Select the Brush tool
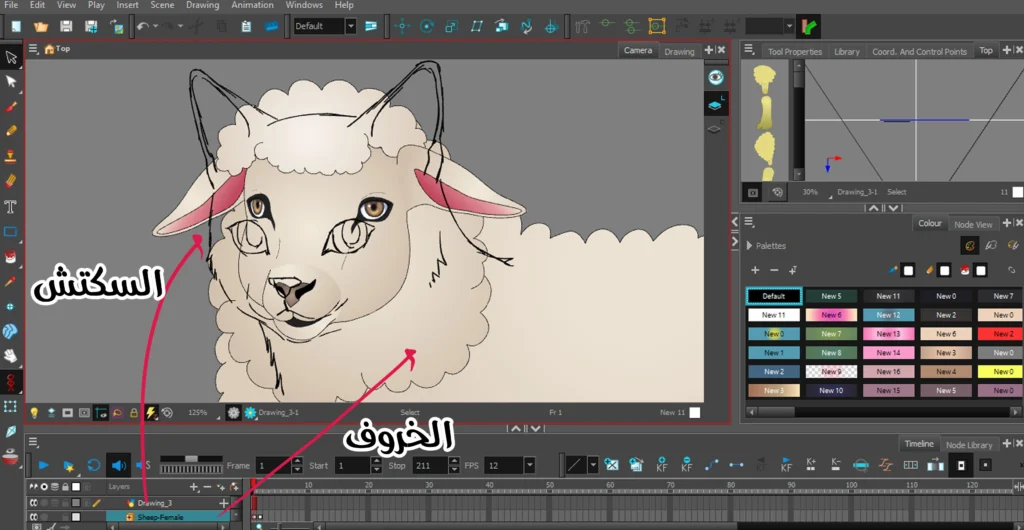The width and height of the screenshot is (1024, 530). pos(10,107)
